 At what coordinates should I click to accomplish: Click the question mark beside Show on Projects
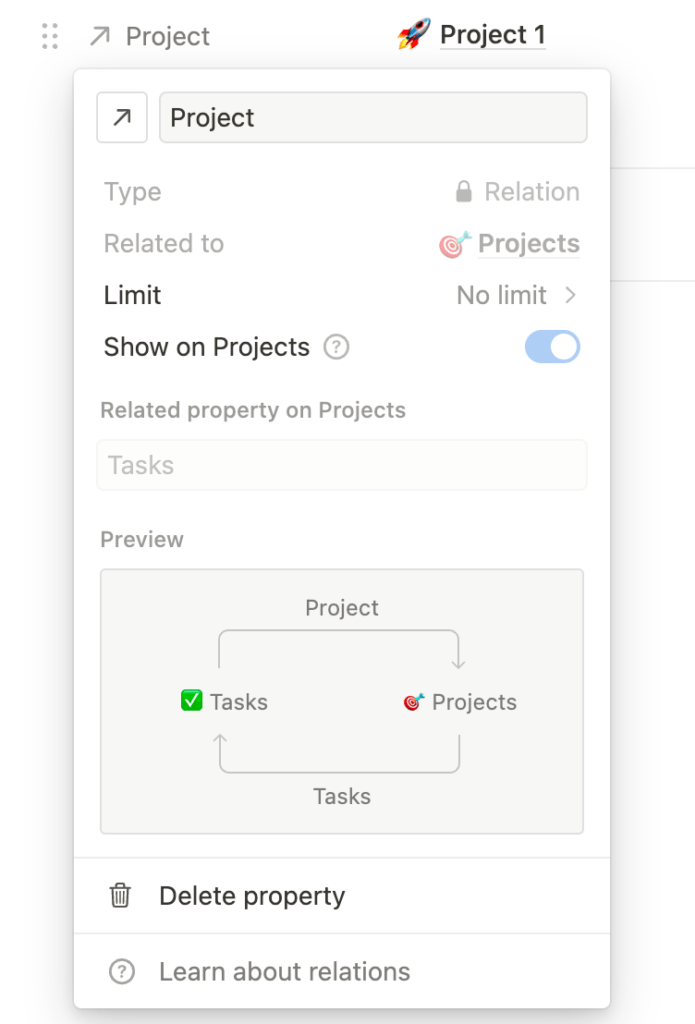[338, 347]
